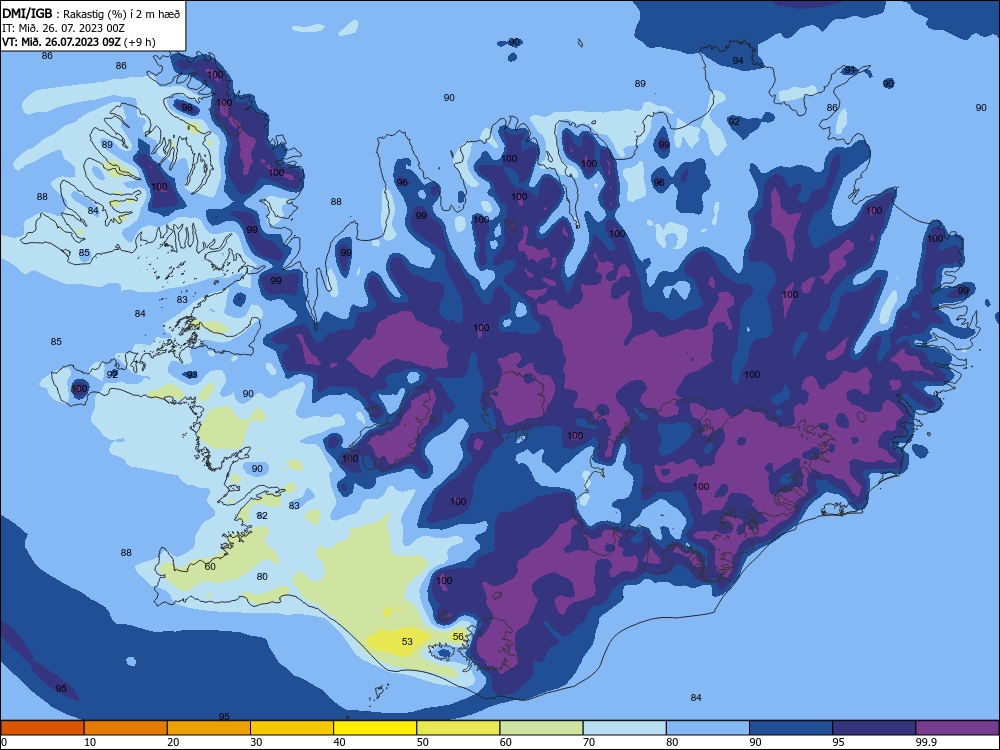Pick the pale yellow 50–60 legend swatch
Image resolution: width=1000 pixels, height=750 pixels.
click(458, 728)
